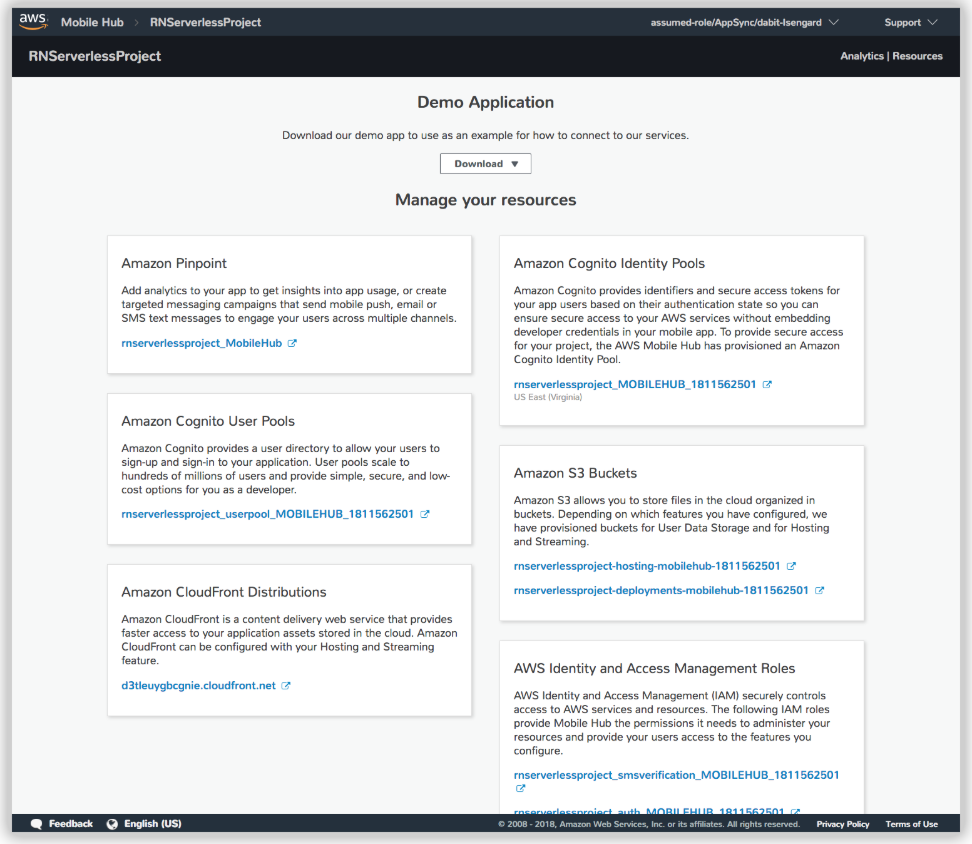The width and height of the screenshot is (972, 844).
Task: Open the Support menu label
Action: point(903,22)
